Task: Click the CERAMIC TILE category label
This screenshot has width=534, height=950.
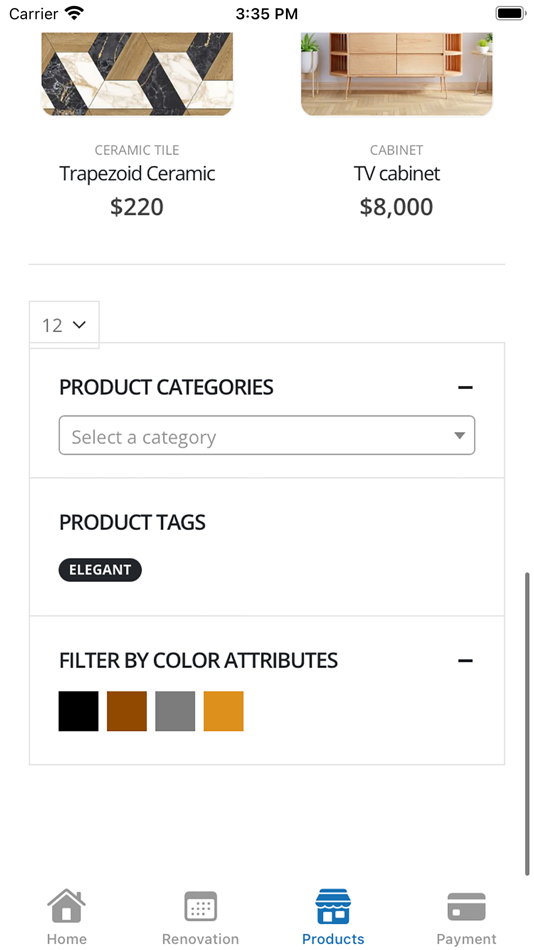Action: pyautogui.click(x=137, y=150)
